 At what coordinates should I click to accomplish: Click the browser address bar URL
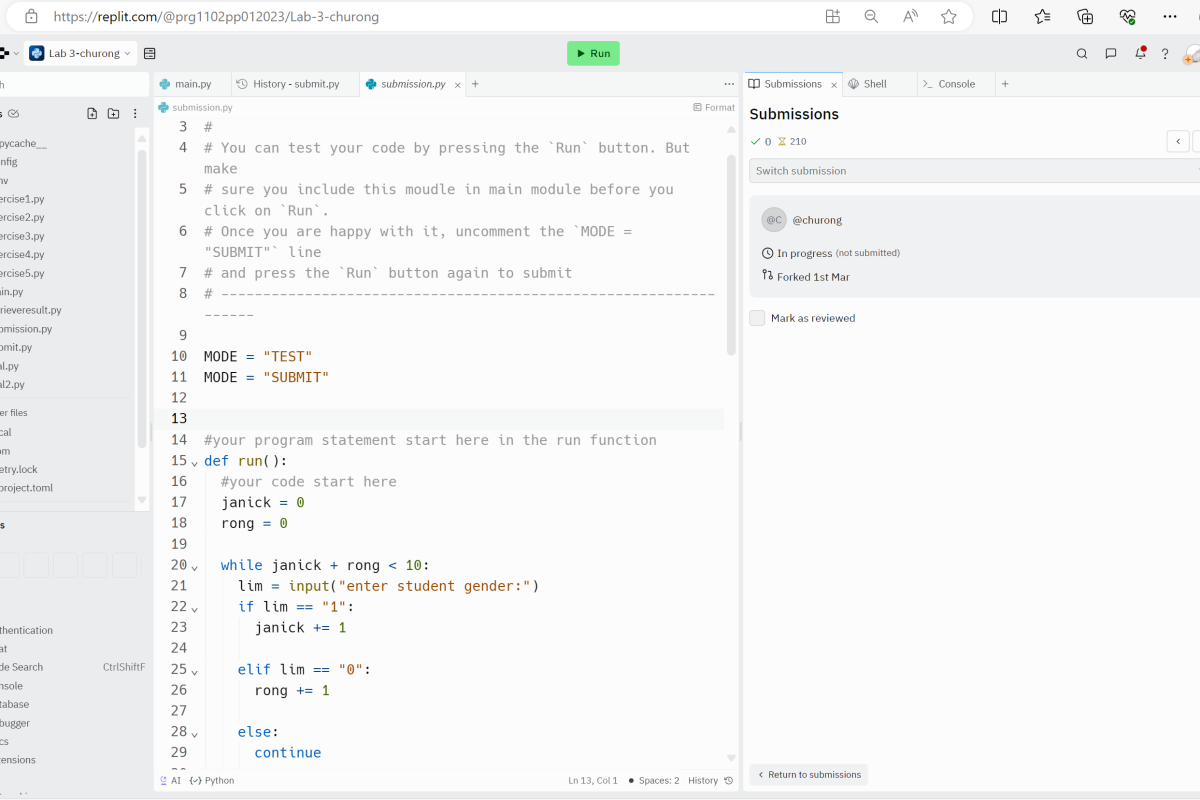point(216,17)
